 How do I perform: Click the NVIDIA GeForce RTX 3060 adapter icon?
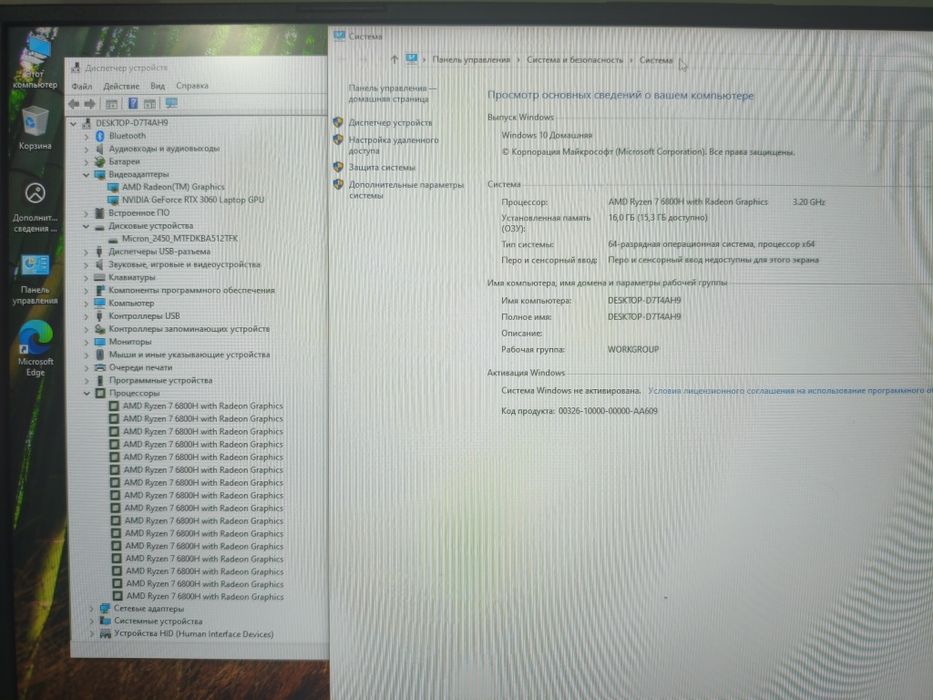pyautogui.click(x=113, y=200)
